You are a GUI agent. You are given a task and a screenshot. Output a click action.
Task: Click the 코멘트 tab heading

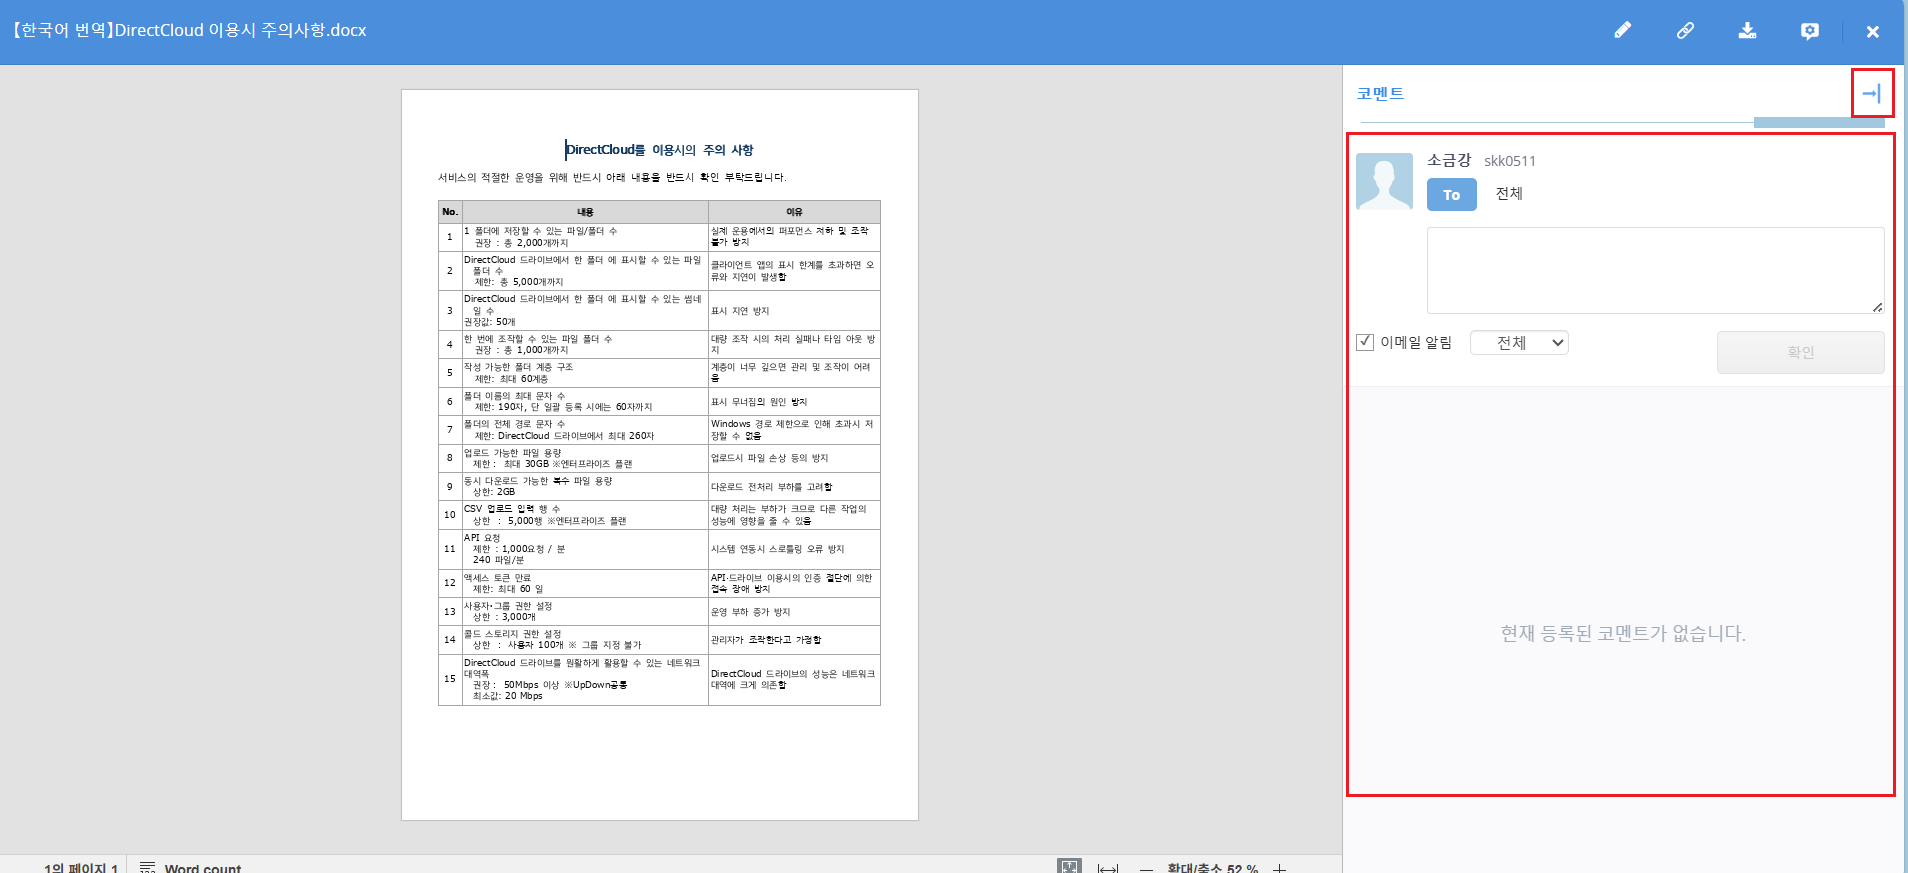[1380, 94]
